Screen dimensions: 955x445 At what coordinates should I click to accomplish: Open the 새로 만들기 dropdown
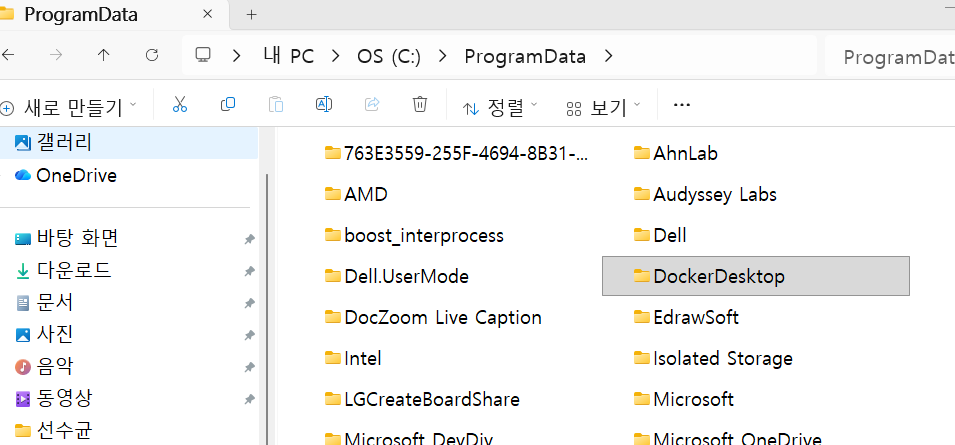tap(69, 107)
